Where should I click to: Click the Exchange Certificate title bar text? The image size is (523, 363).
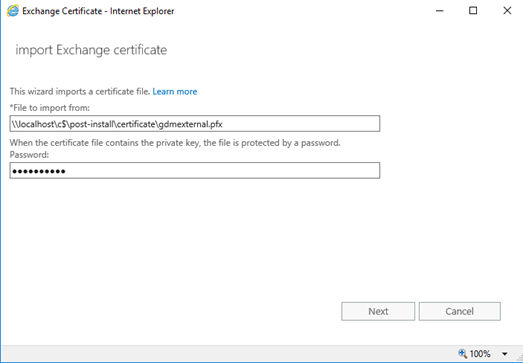point(98,11)
